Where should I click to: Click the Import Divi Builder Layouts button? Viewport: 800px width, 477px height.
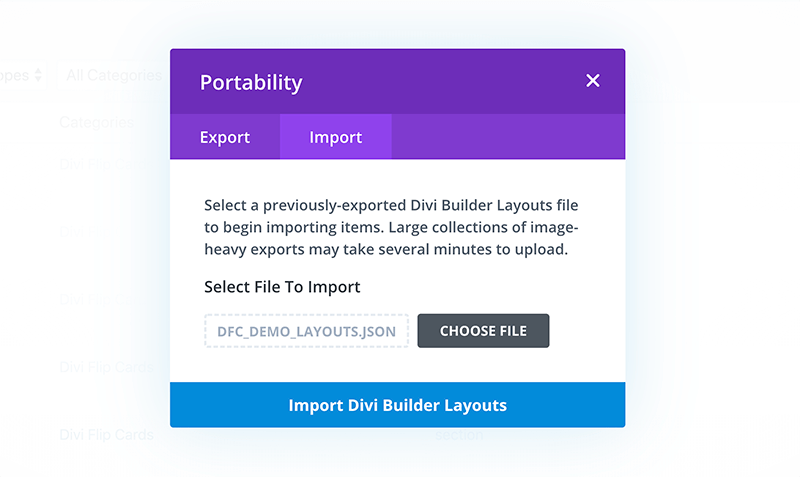pos(397,405)
